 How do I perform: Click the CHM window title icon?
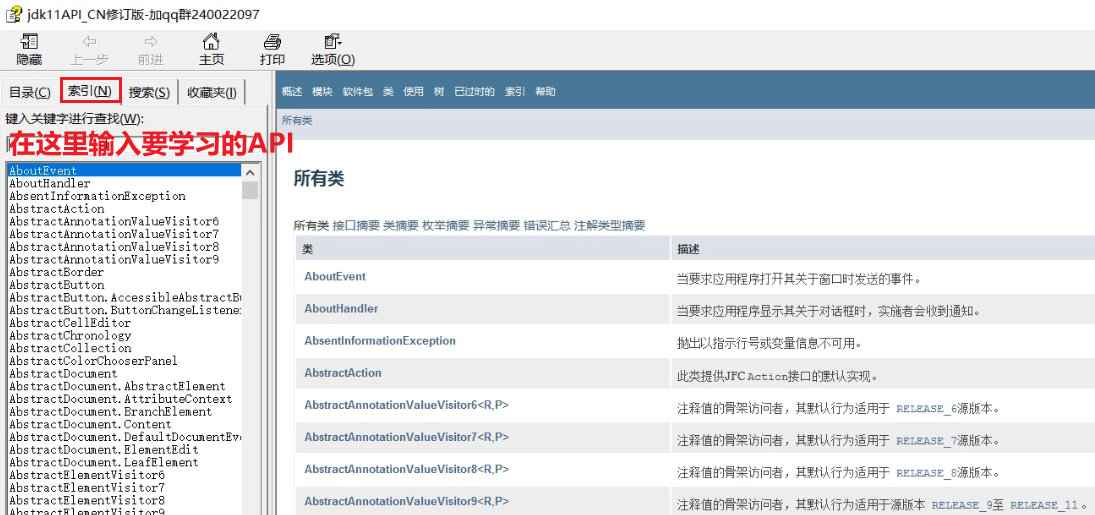click(13, 14)
